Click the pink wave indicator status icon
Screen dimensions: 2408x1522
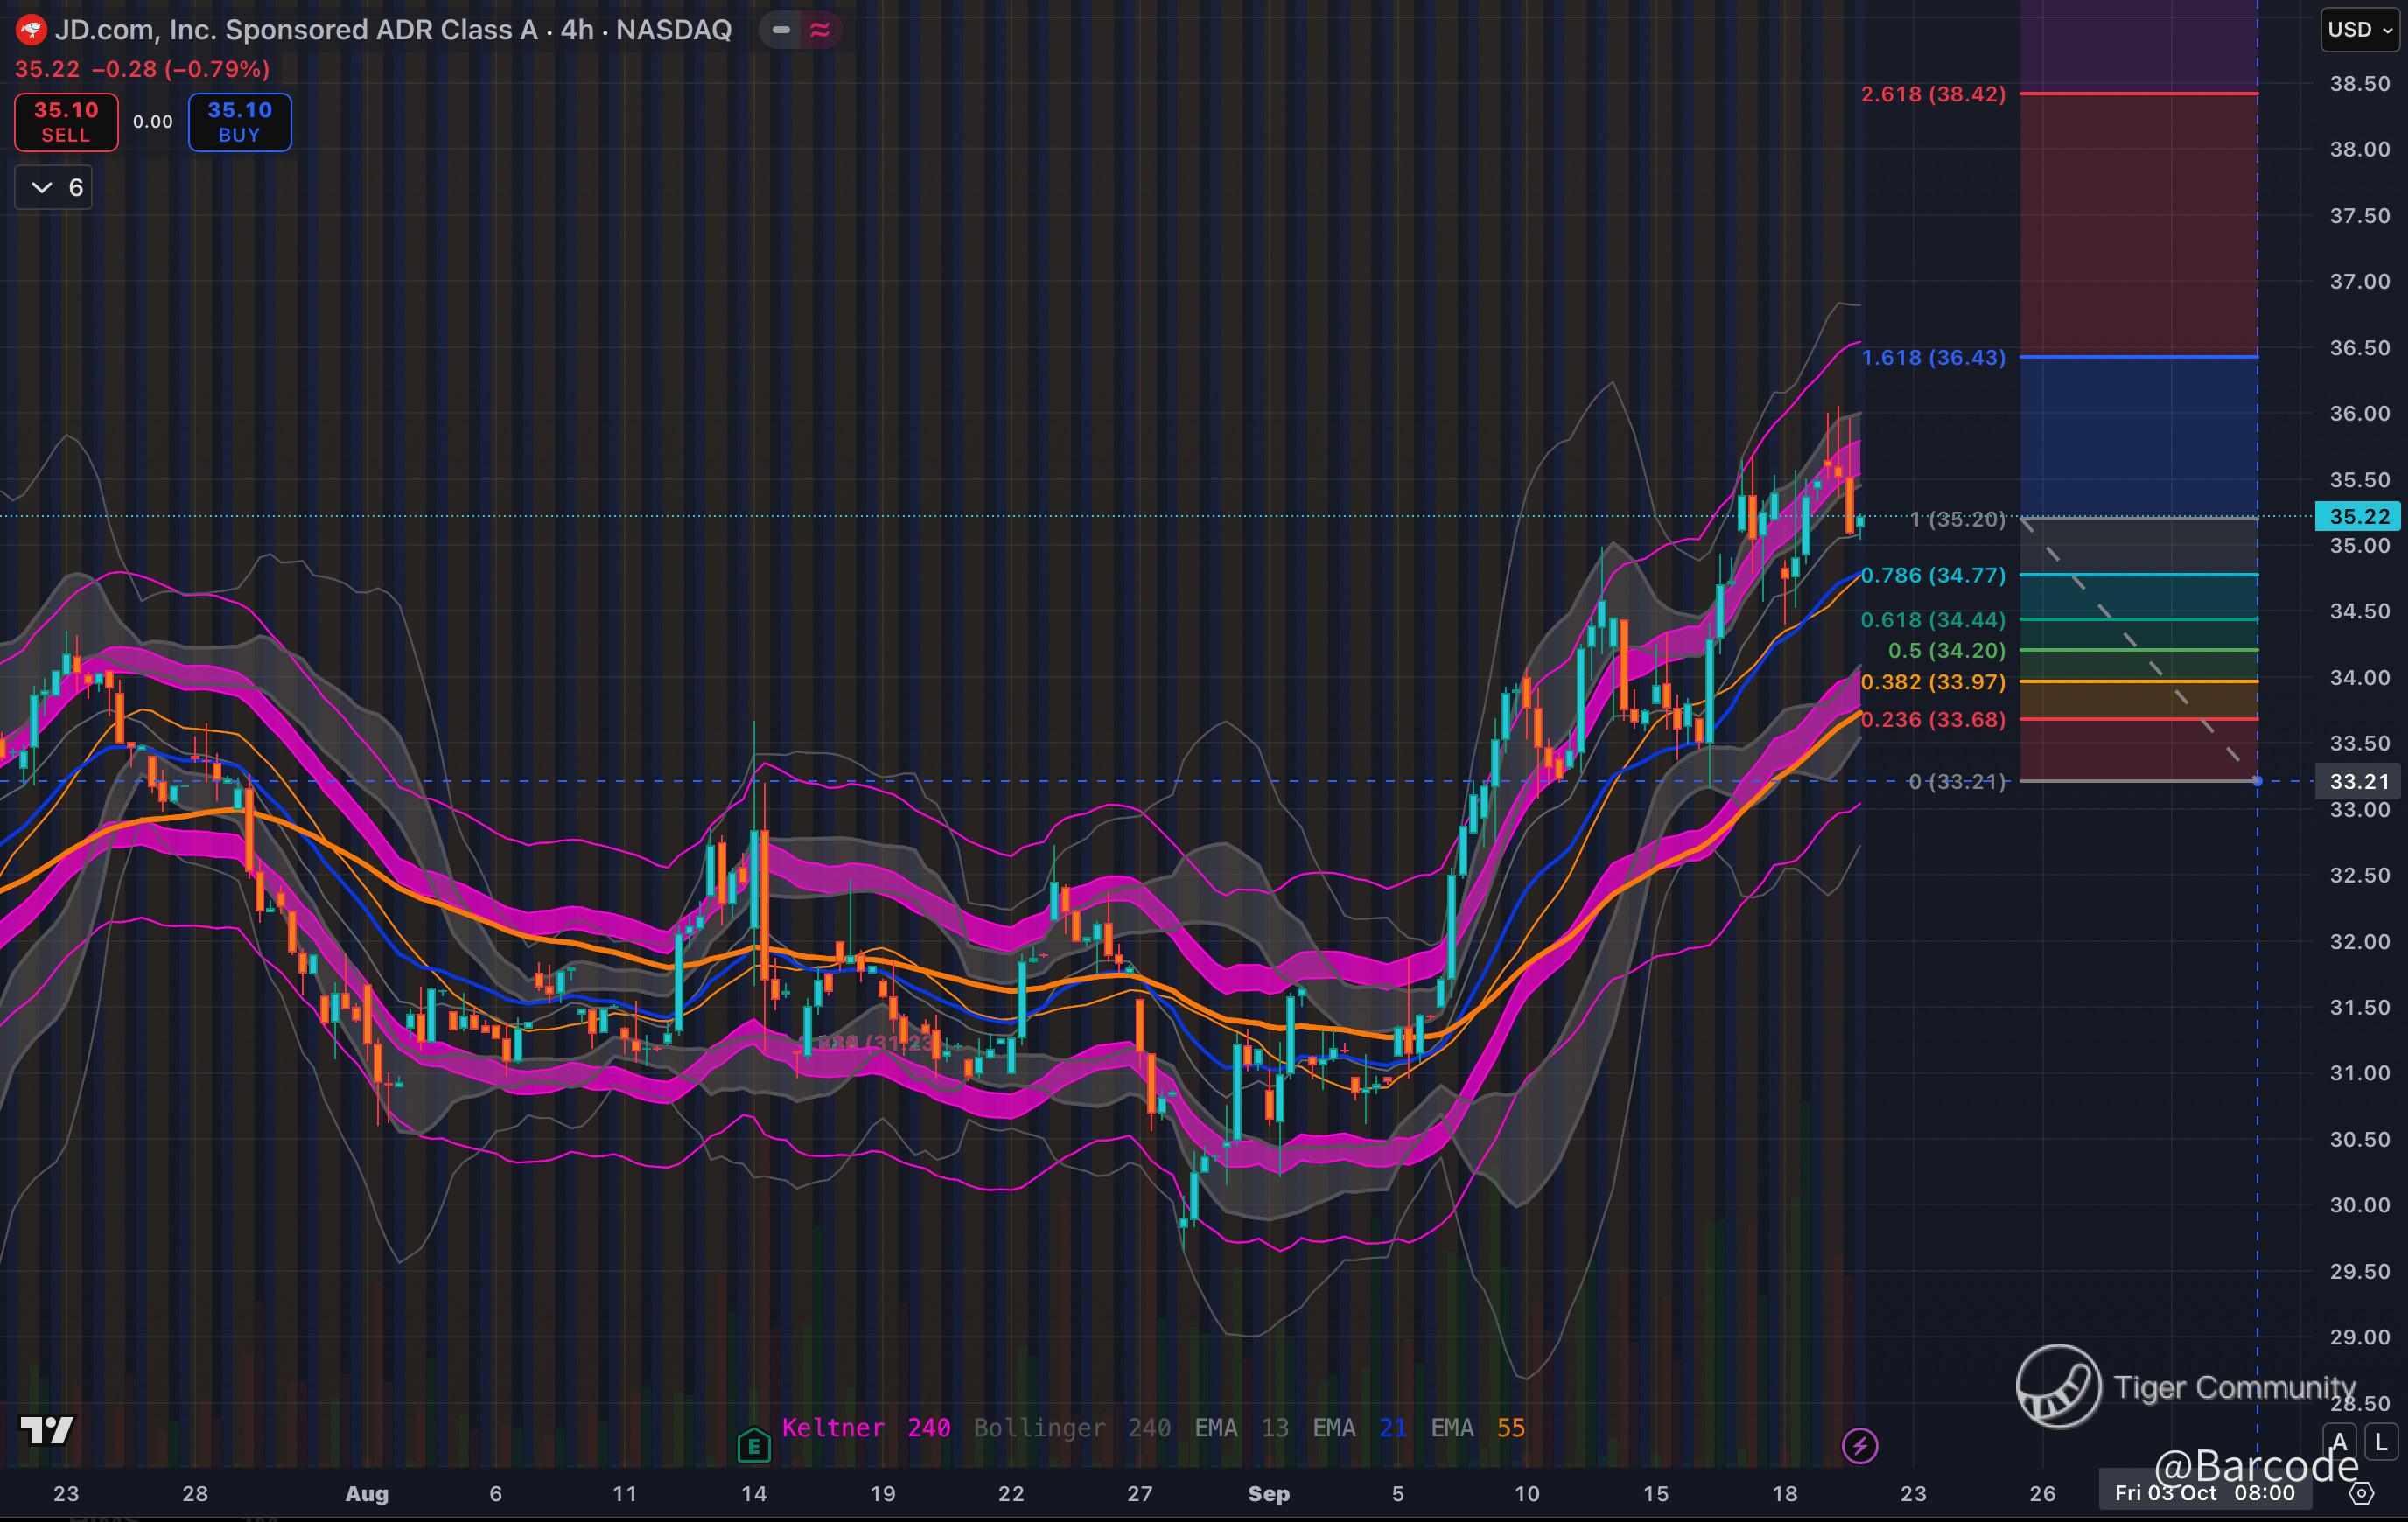pyautogui.click(x=820, y=30)
